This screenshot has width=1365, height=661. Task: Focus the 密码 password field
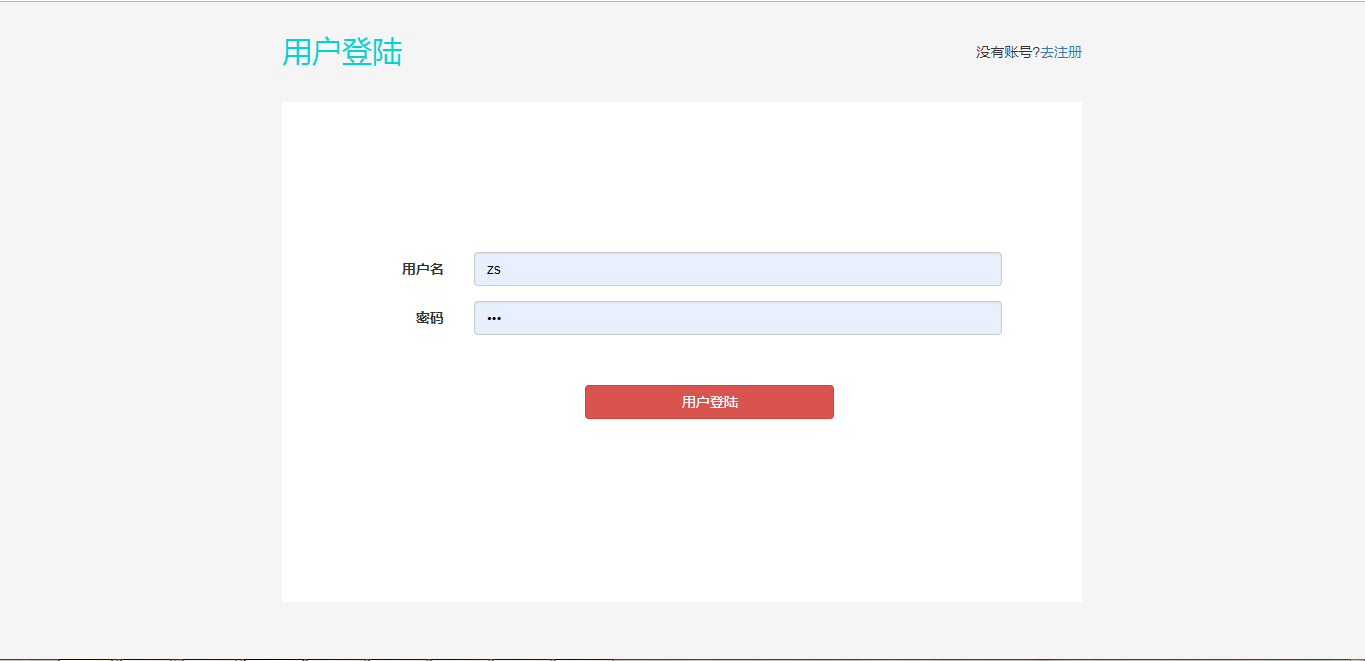(x=737, y=318)
